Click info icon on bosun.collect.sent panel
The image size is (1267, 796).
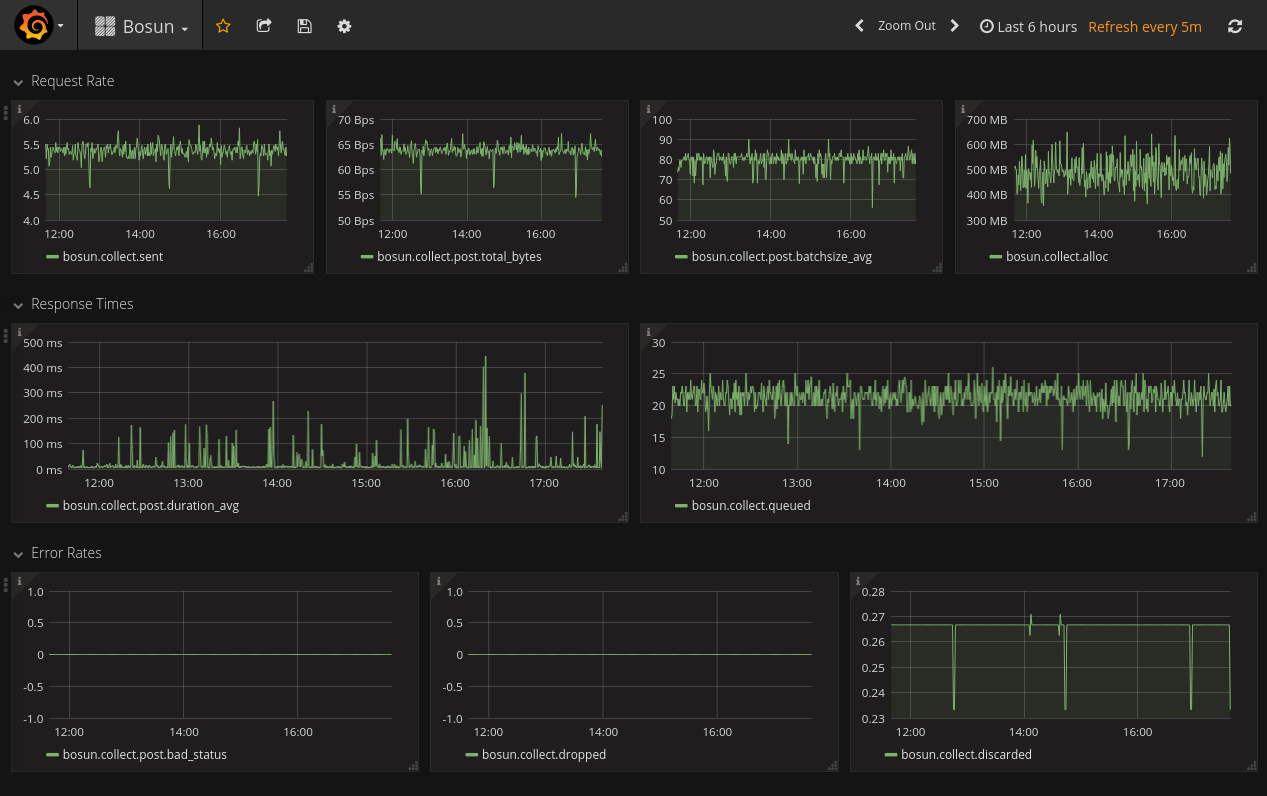click(20, 109)
